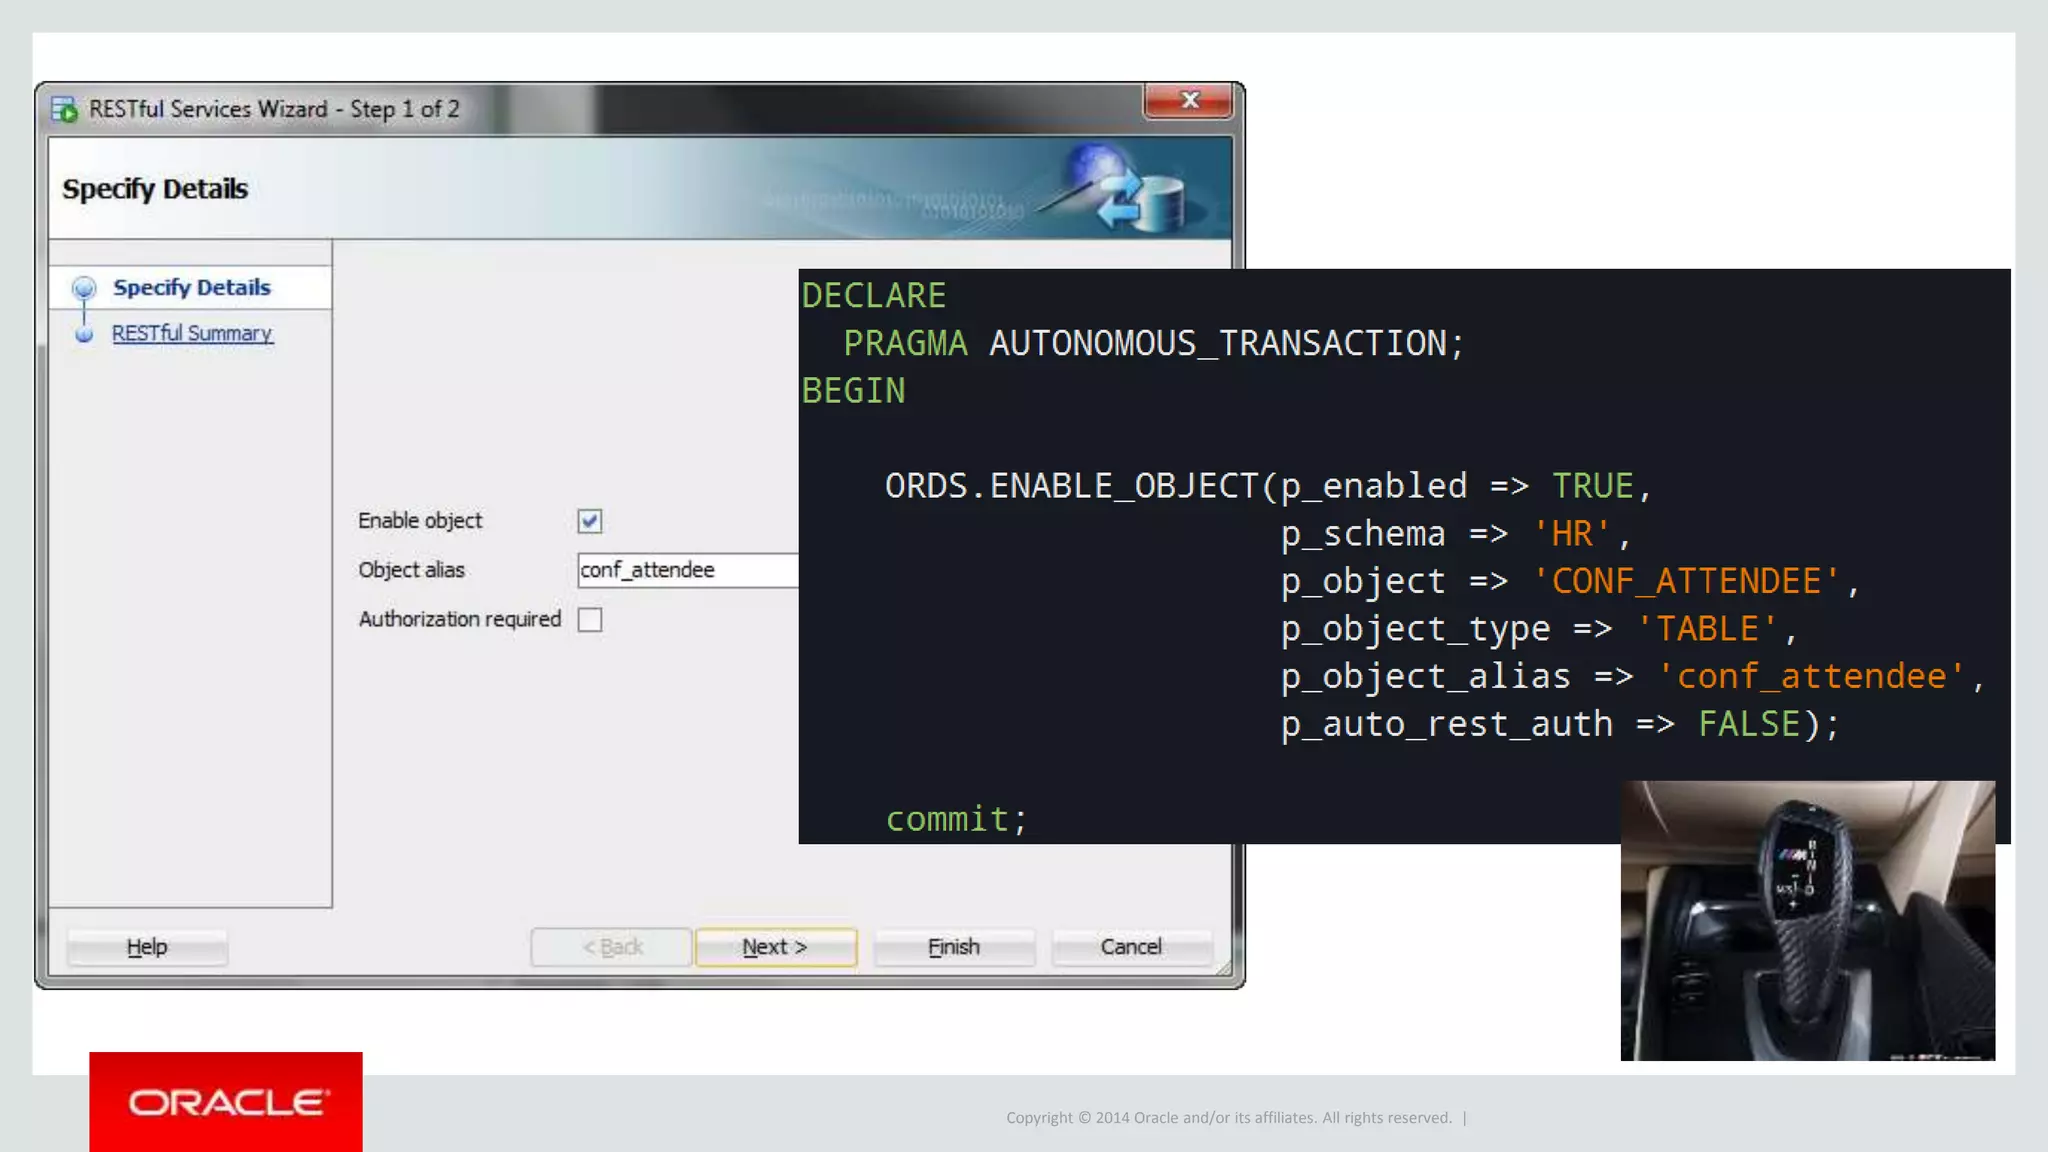This screenshot has width=2048, height=1152.
Task: Click the Next > button
Action: (775, 947)
